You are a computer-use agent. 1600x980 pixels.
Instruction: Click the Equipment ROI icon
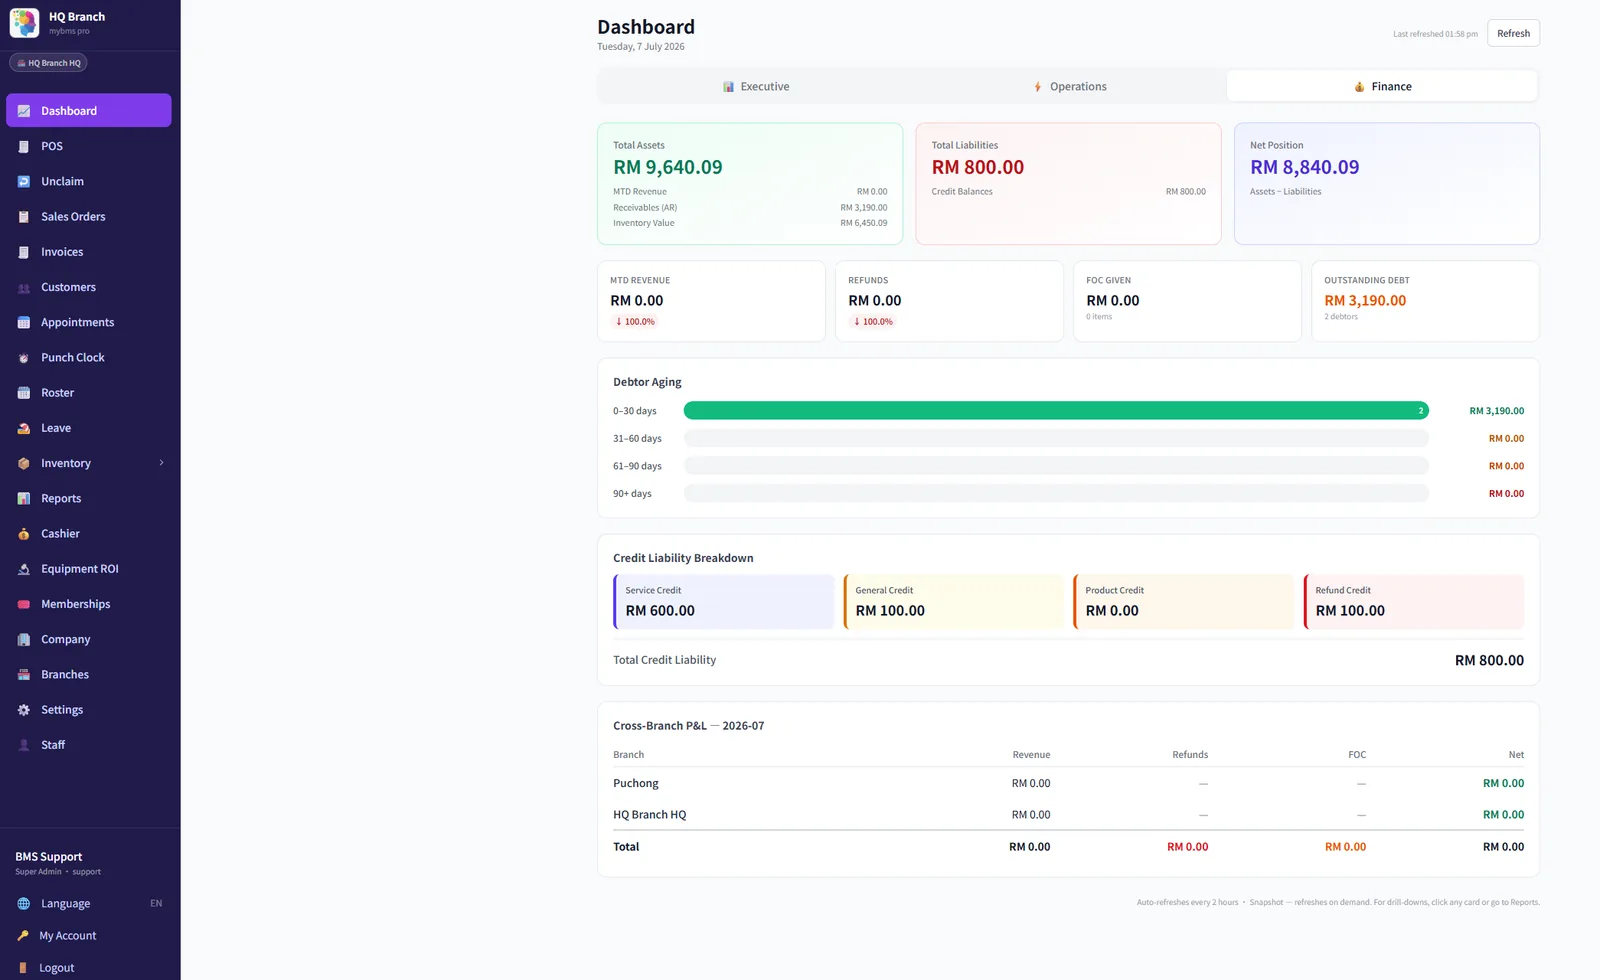(x=24, y=569)
